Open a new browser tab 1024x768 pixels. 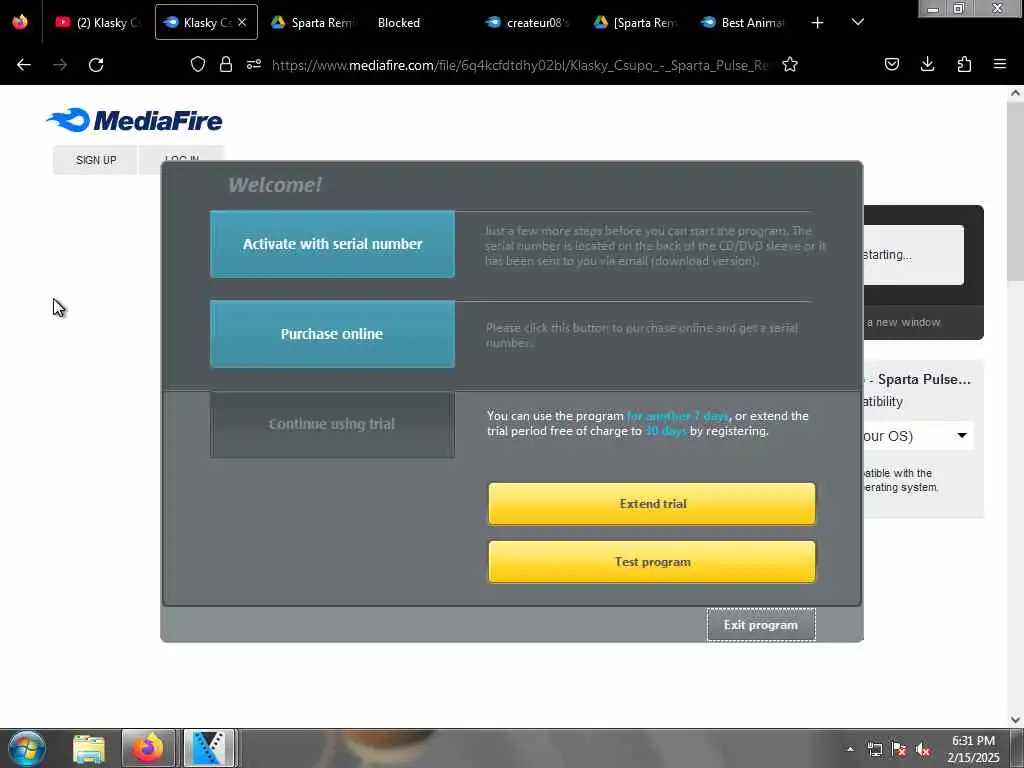pyautogui.click(x=817, y=23)
